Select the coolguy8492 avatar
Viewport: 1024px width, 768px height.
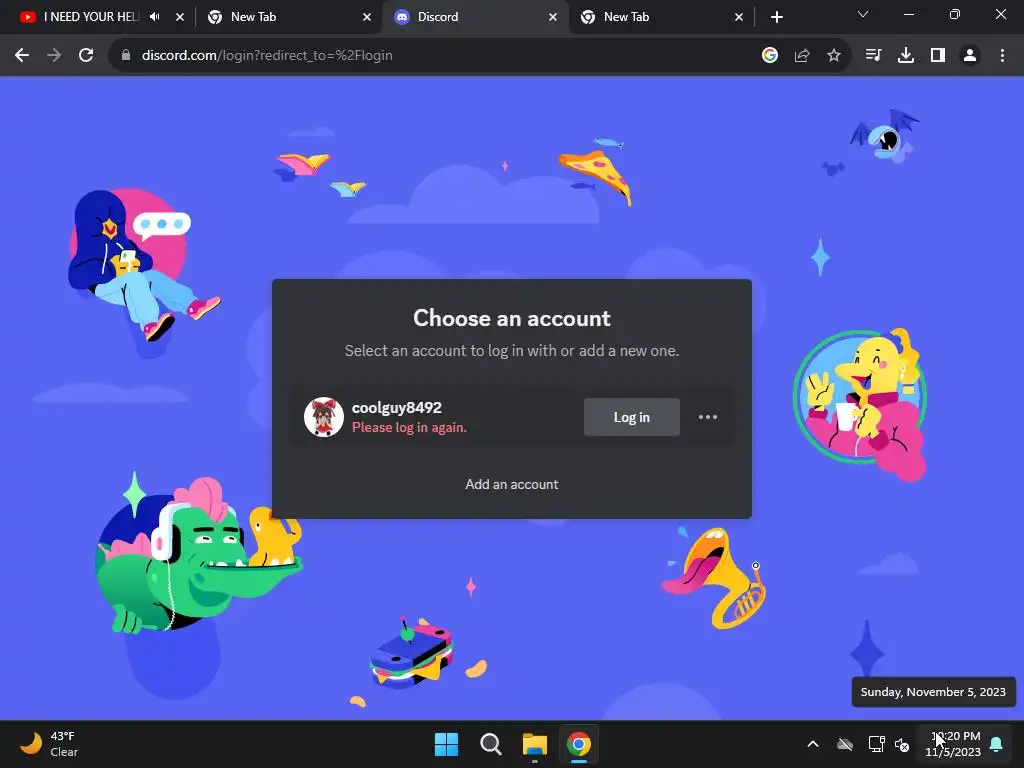tap(324, 417)
